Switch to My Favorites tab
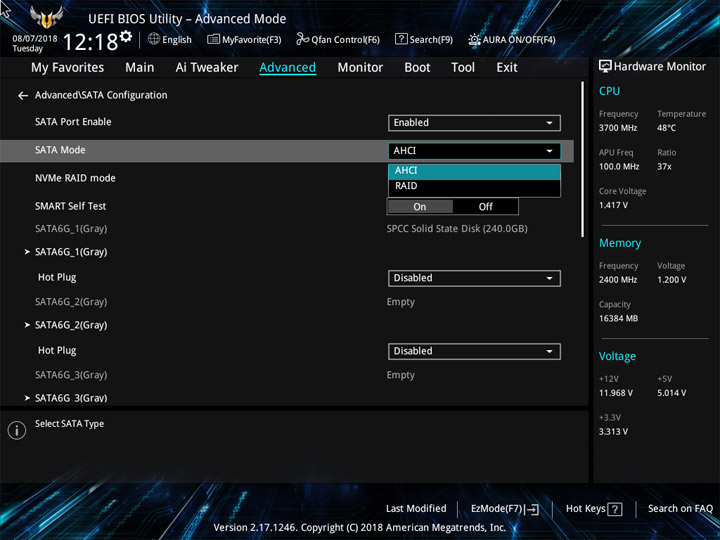 point(68,68)
